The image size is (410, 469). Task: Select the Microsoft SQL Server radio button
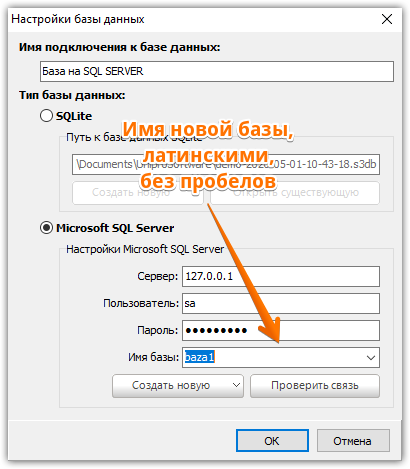pos(46,228)
